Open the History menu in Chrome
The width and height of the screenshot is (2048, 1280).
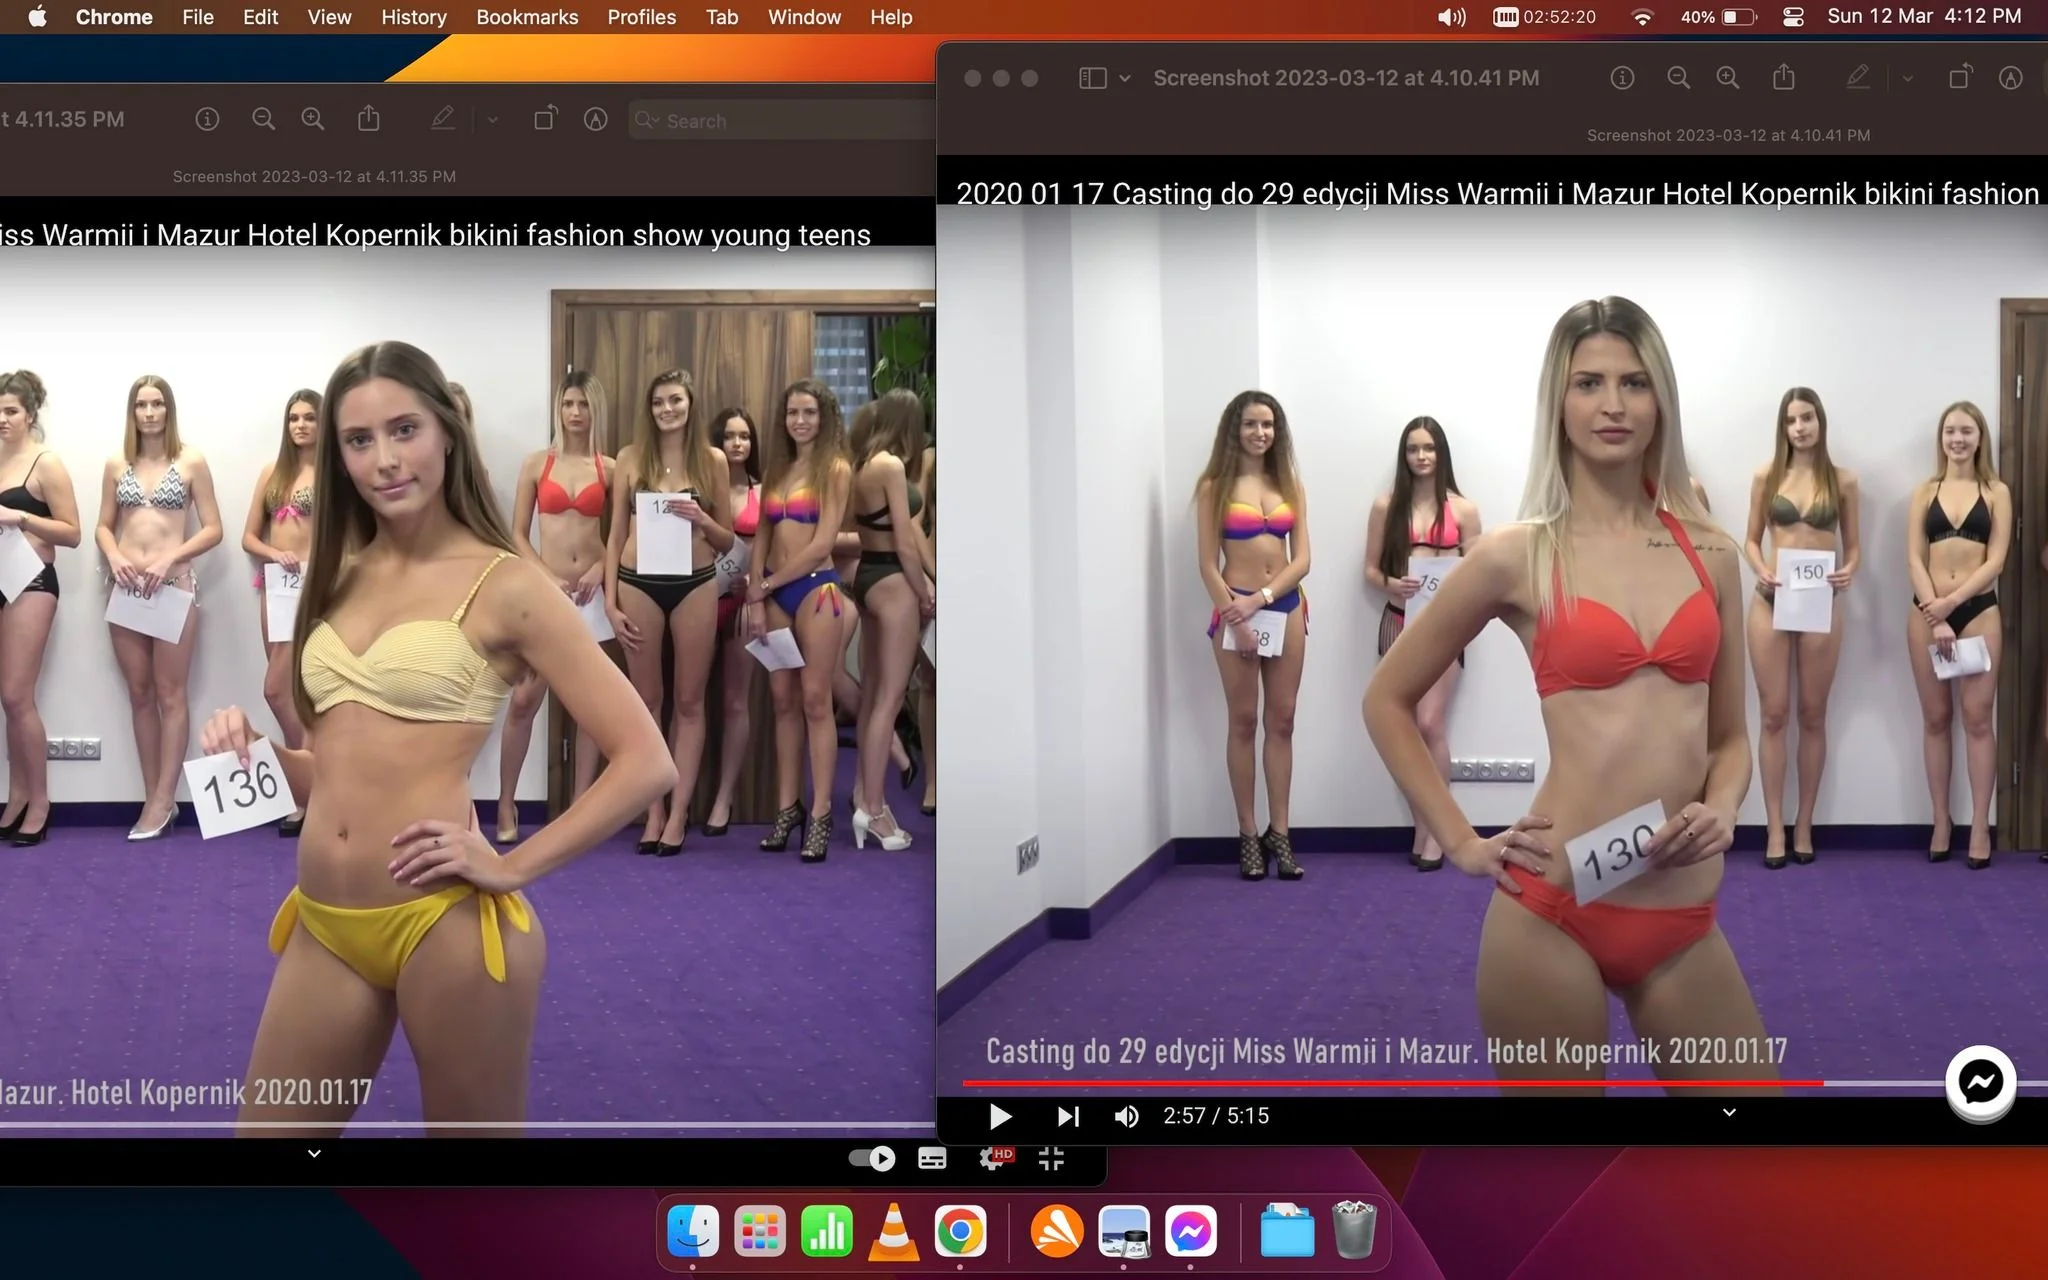(x=414, y=17)
